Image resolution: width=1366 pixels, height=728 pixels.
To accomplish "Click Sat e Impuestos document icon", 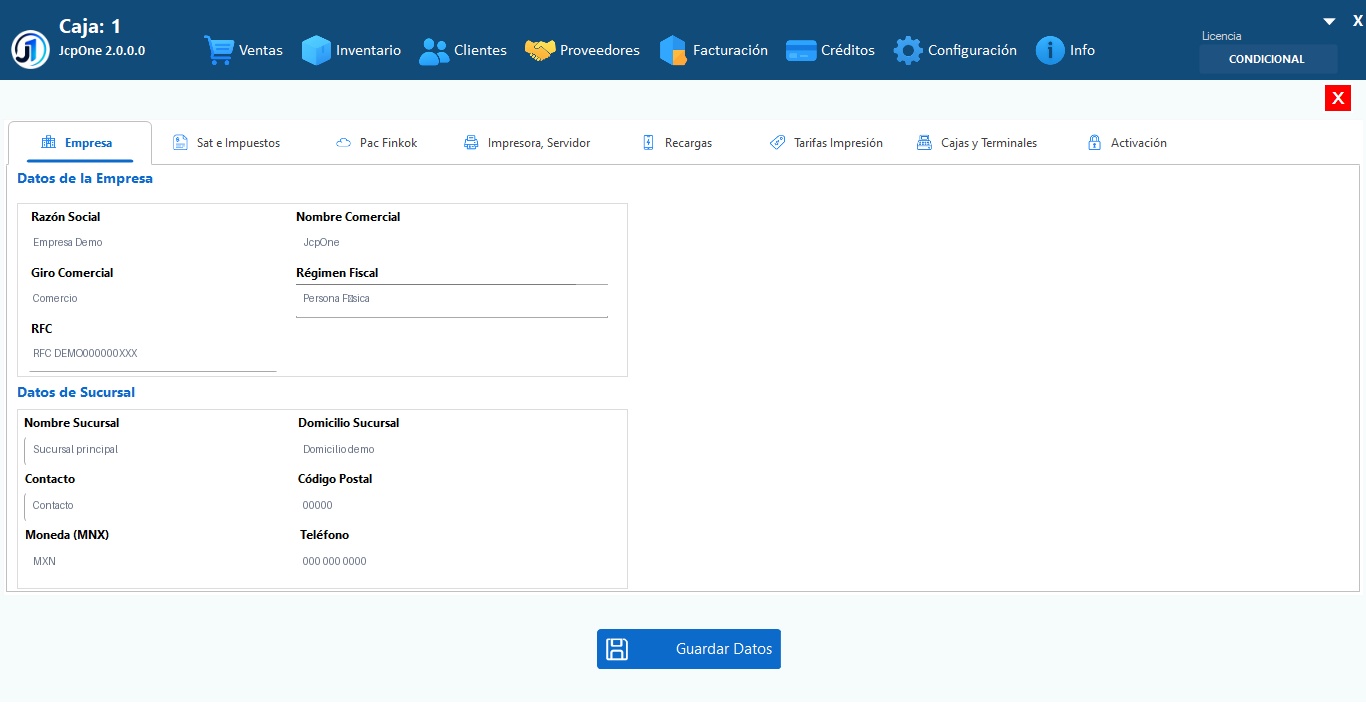I will (180, 142).
